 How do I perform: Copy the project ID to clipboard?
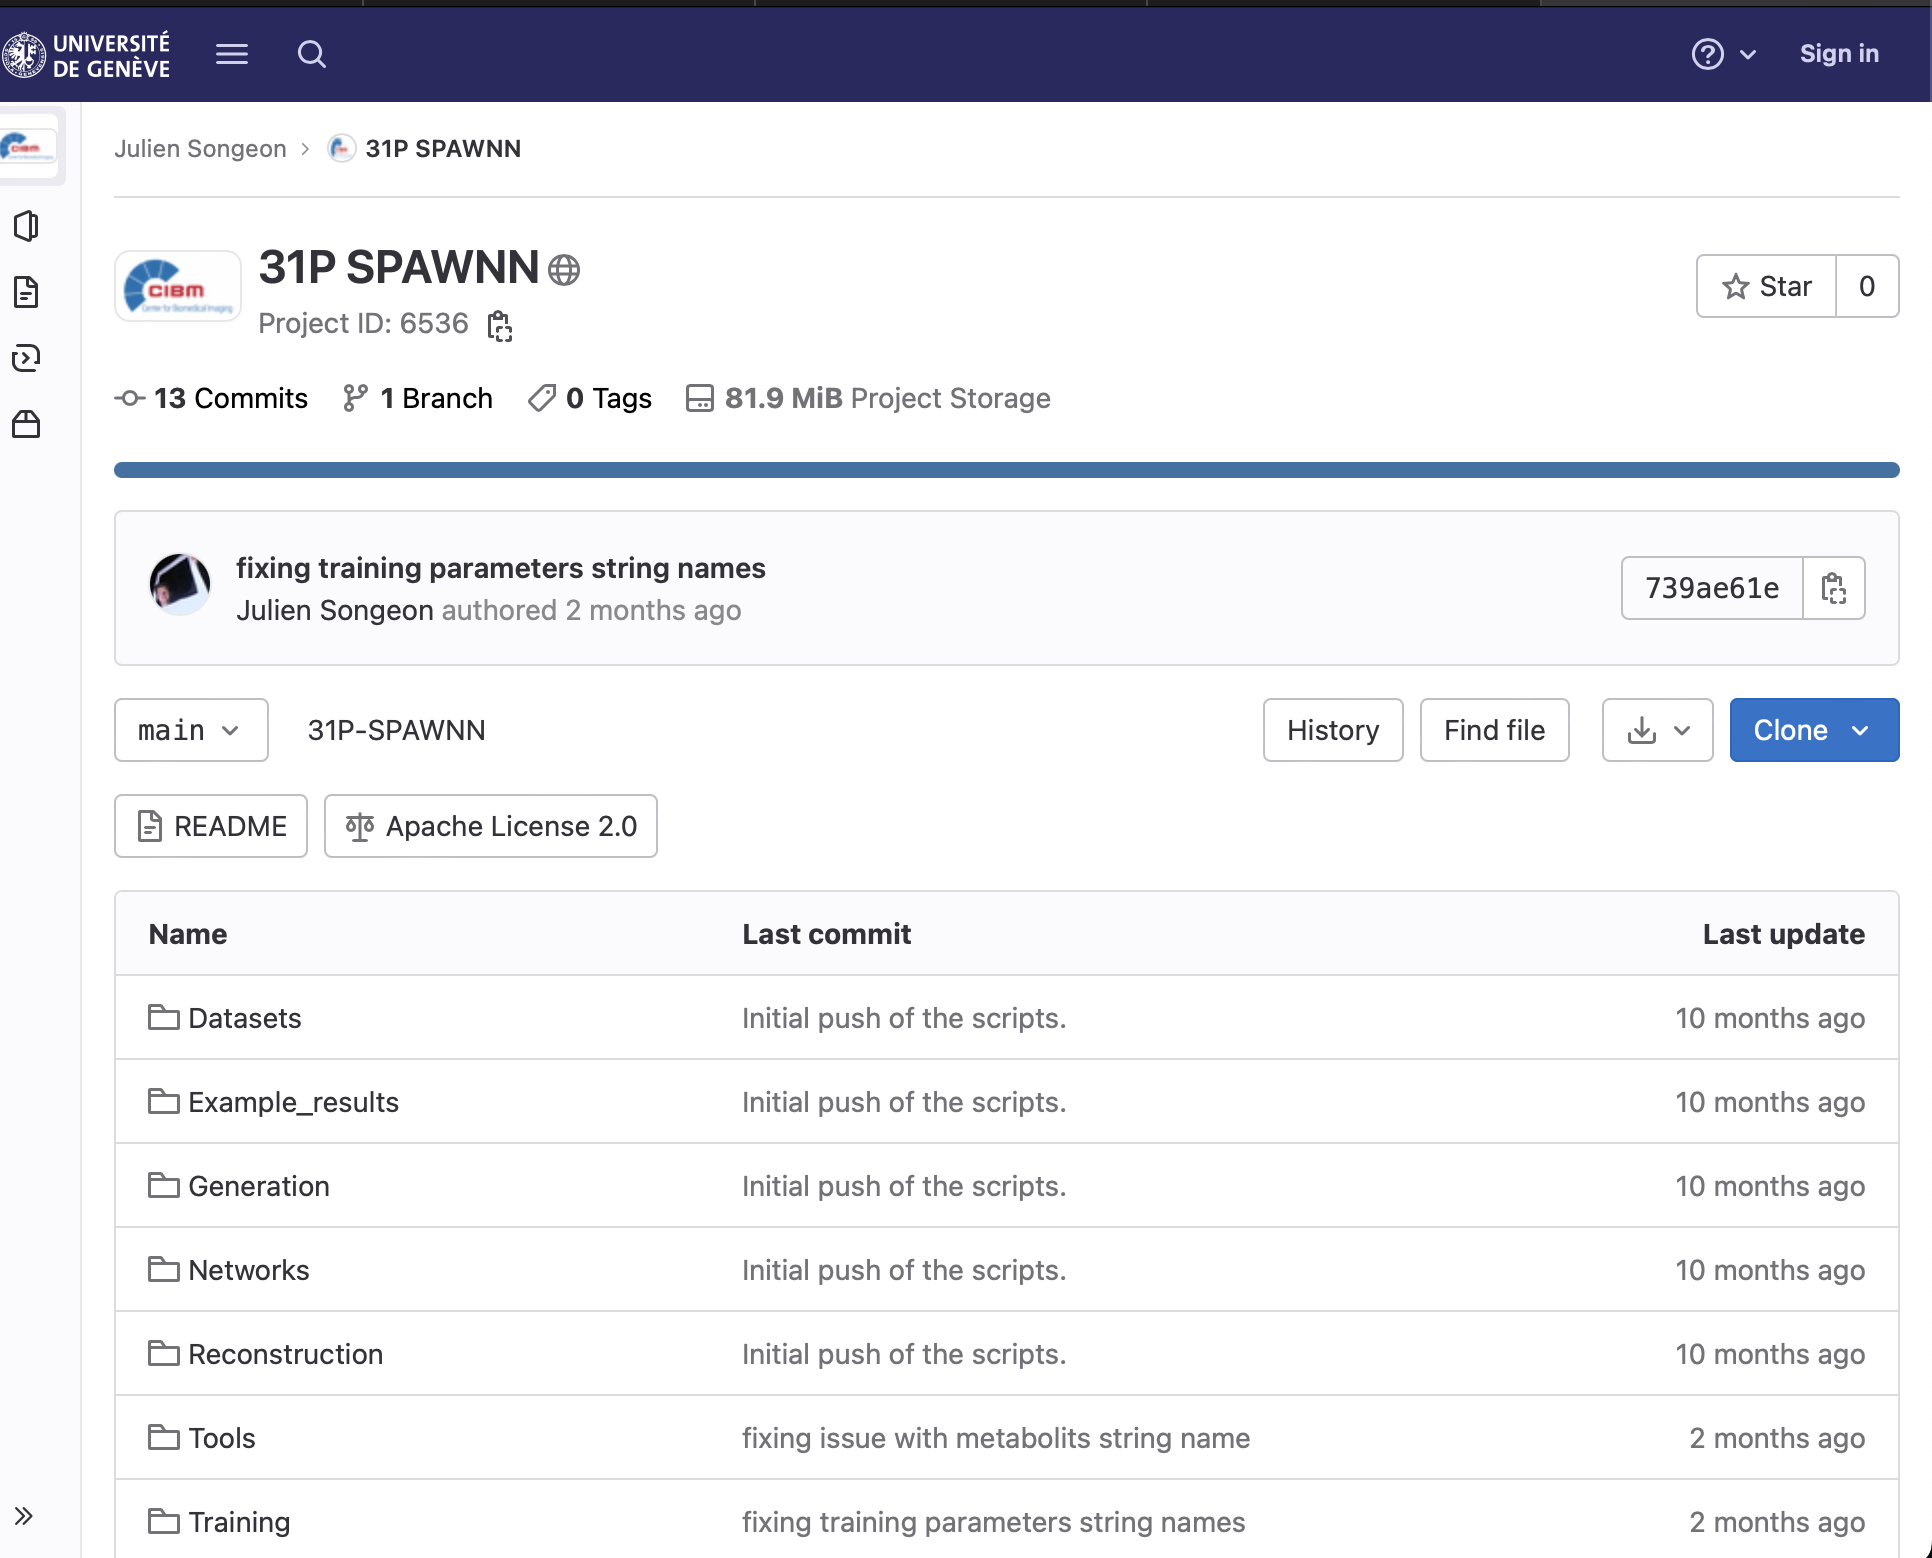point(499,325)
